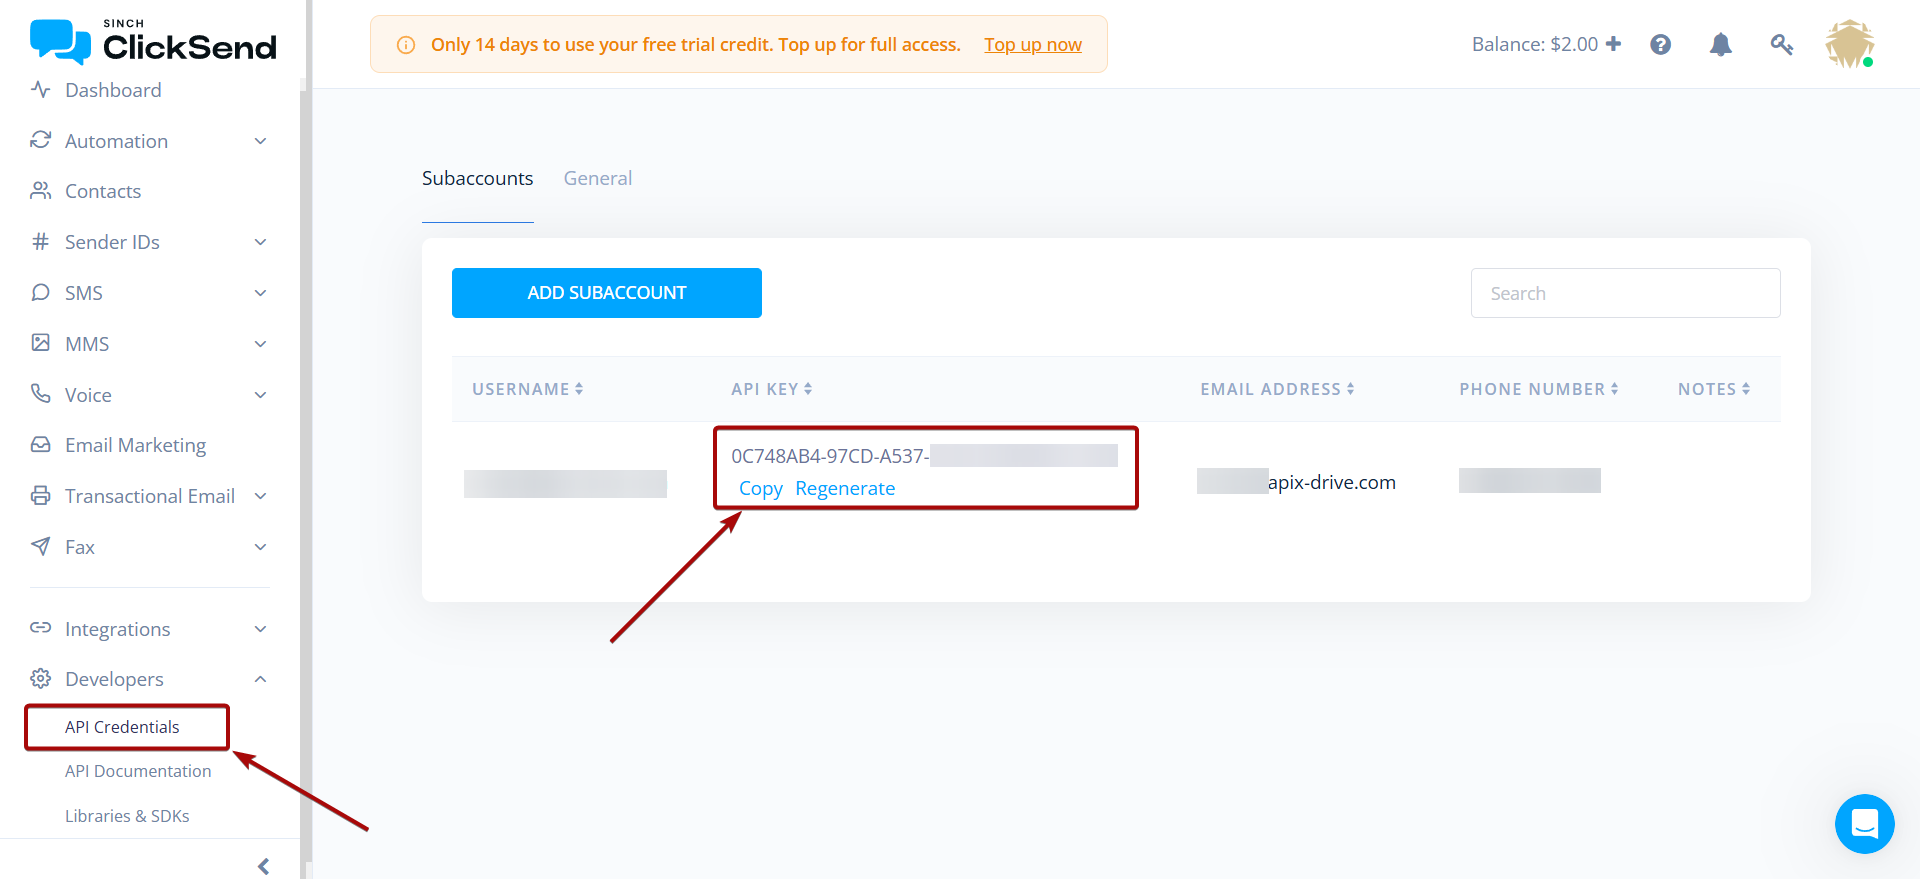
Task: Click the Top up now link
Action: [1033, 45]
